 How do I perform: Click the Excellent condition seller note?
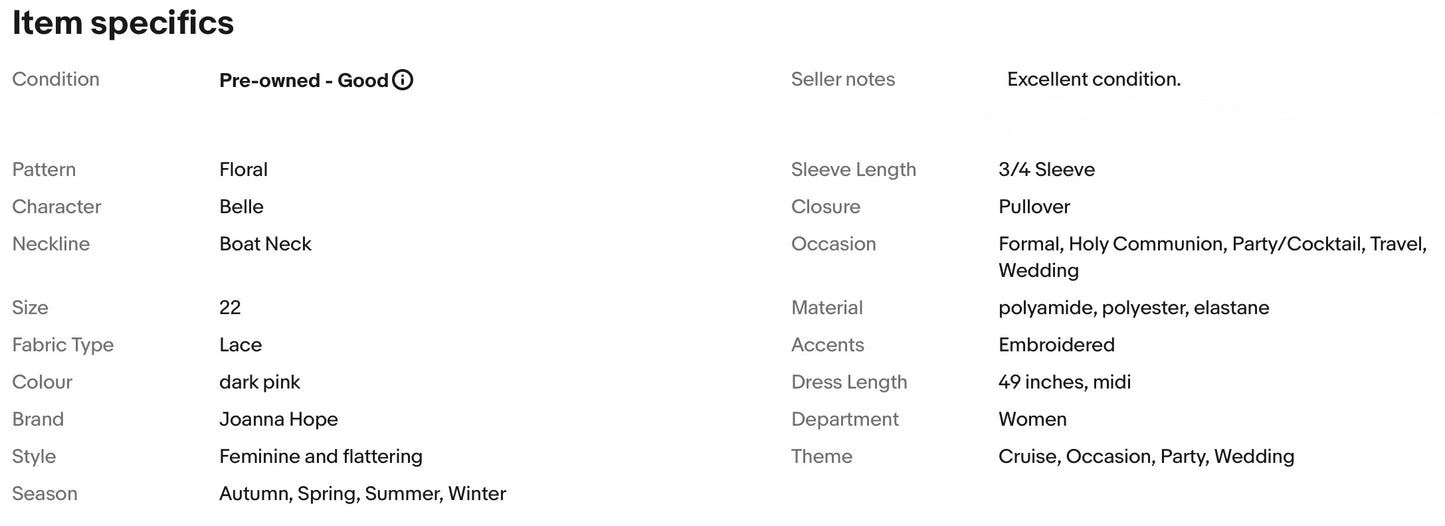tap(1094, 79)
